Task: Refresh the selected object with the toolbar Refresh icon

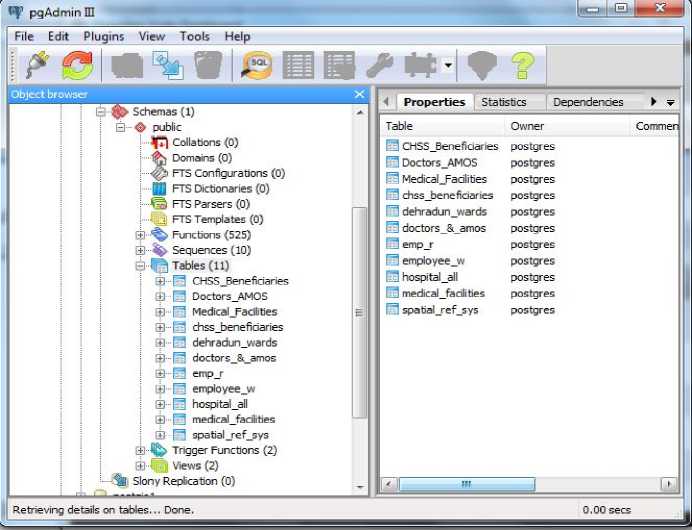Action: point(78,65)
